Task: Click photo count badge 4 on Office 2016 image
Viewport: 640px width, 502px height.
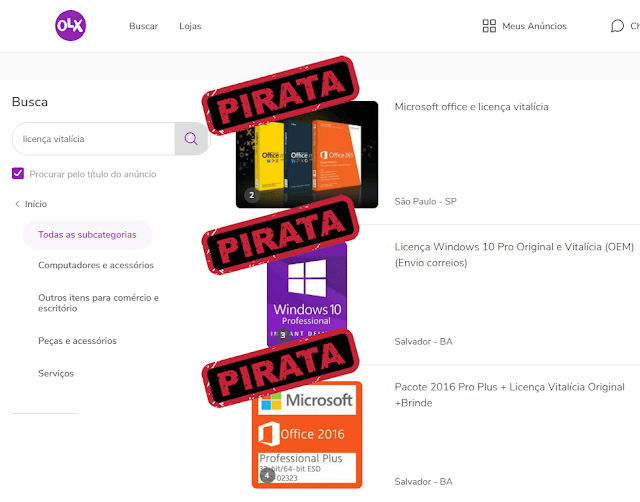Action: (x=267, y=475)
